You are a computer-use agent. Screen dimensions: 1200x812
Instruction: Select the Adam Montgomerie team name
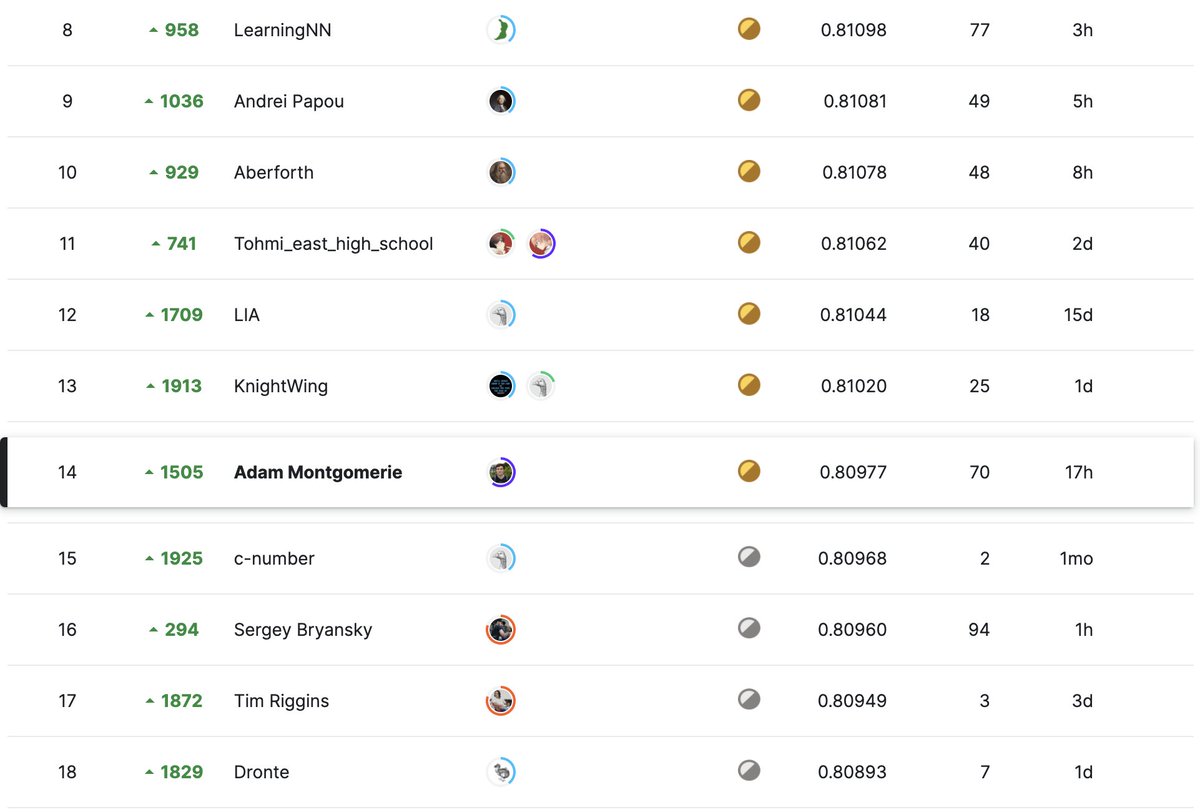(318, 472)
